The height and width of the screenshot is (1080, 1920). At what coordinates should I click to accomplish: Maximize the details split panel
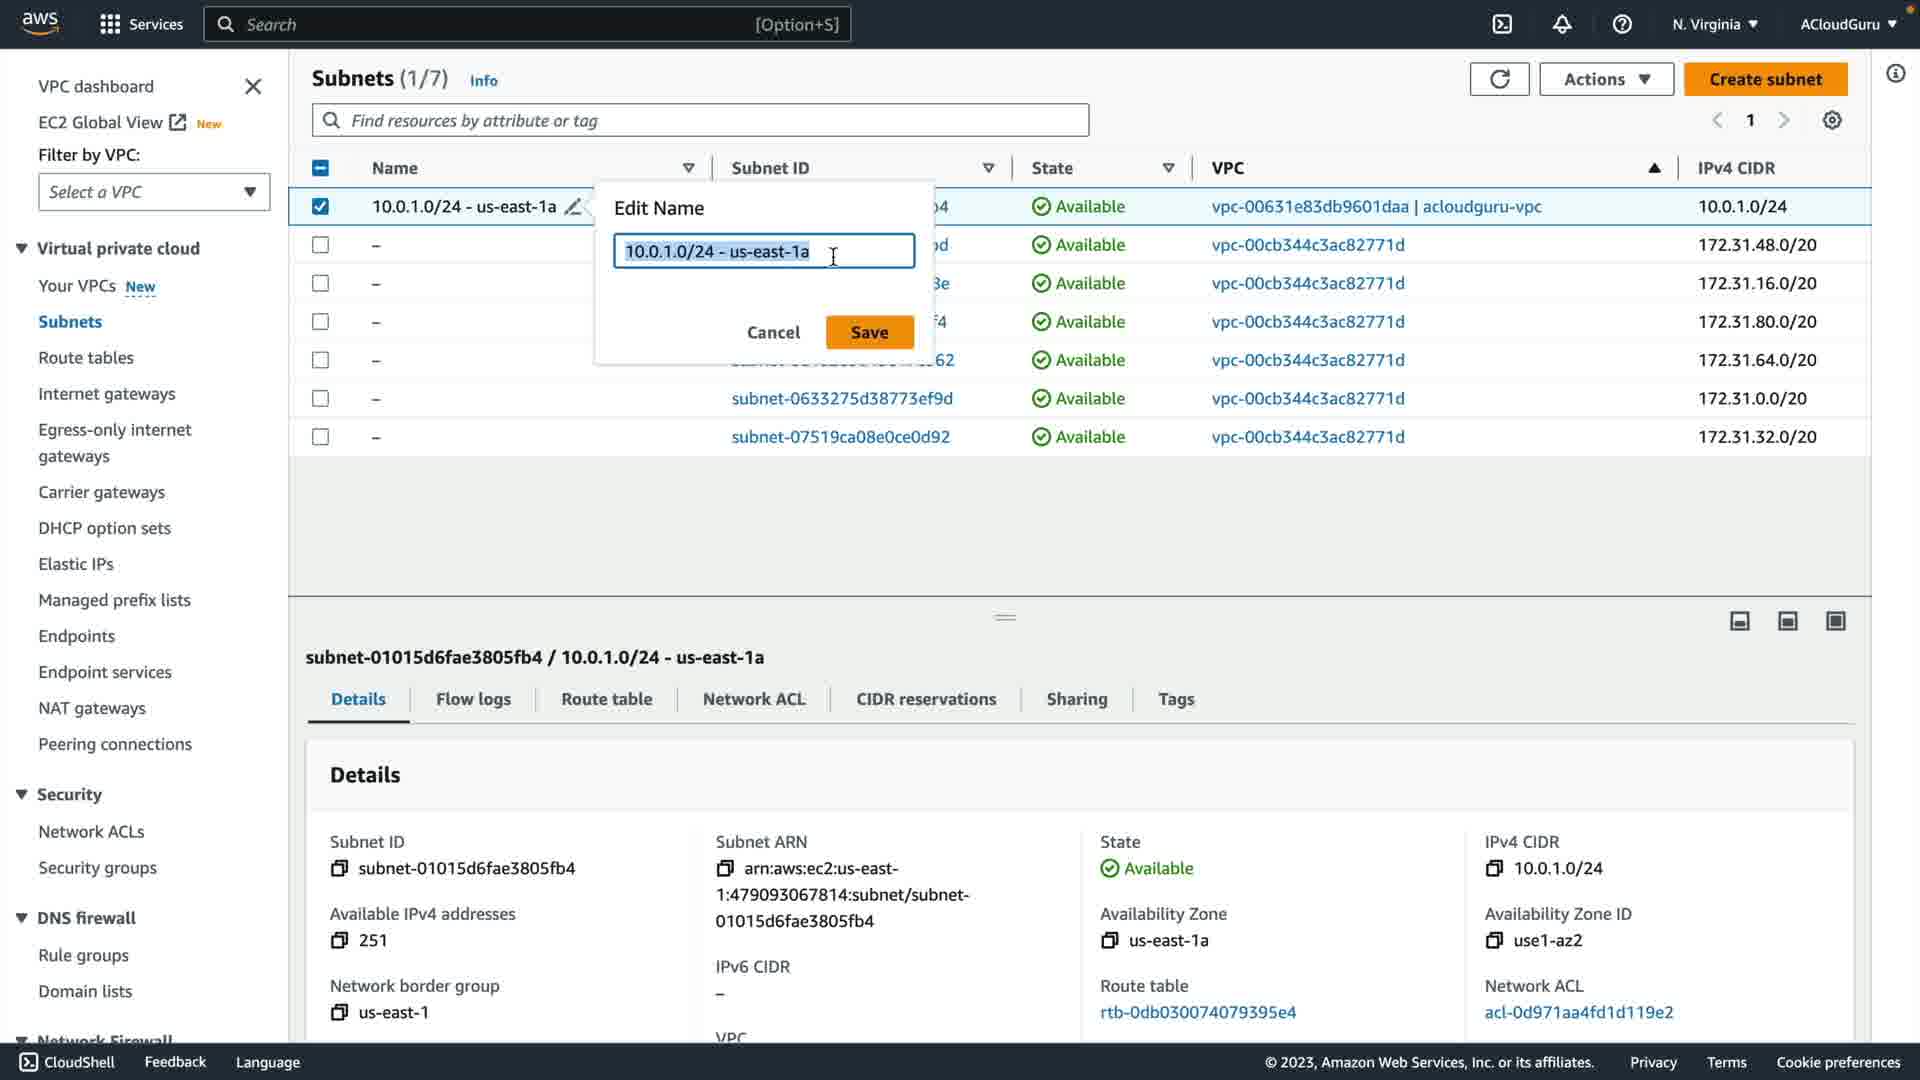1836,621
